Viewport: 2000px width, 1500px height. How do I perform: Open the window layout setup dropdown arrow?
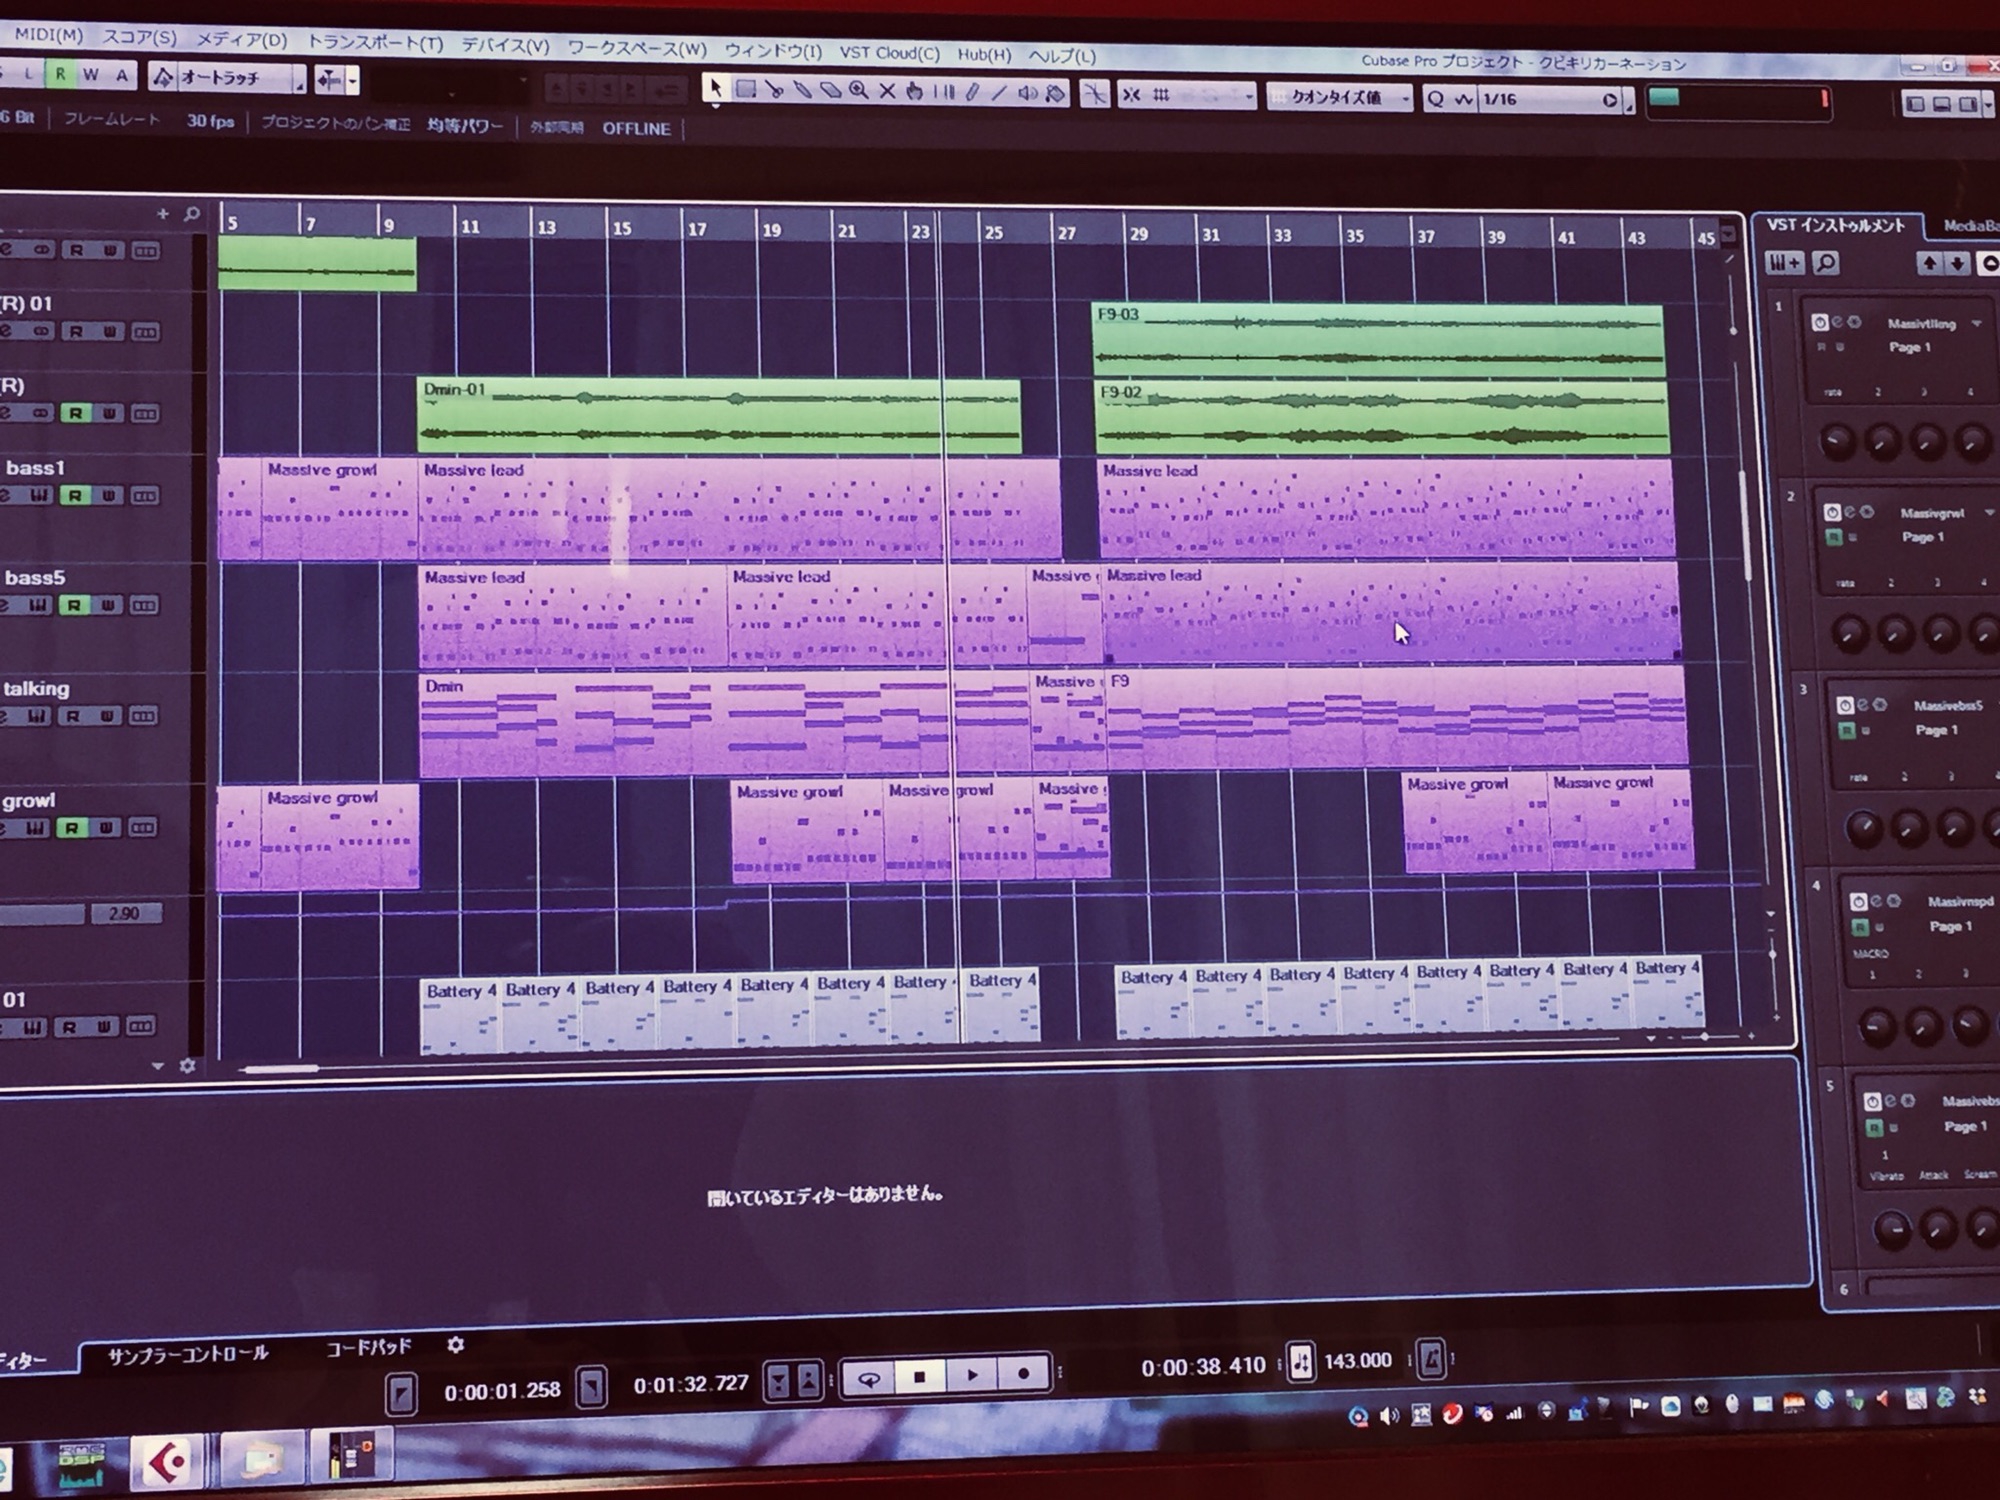point(1989,103)
